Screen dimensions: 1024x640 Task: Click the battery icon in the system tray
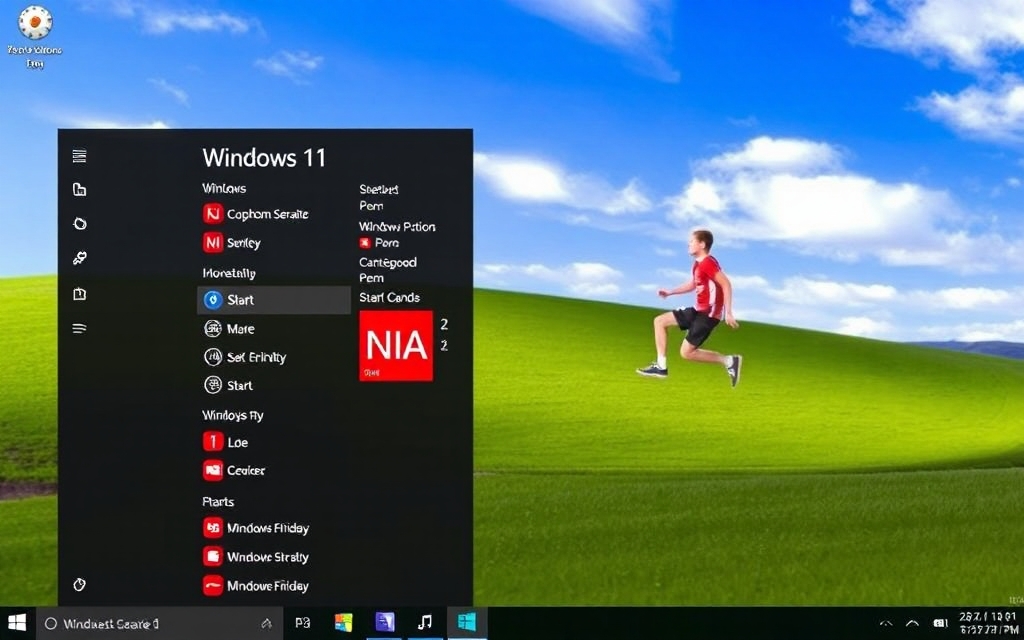coord(941,624)
